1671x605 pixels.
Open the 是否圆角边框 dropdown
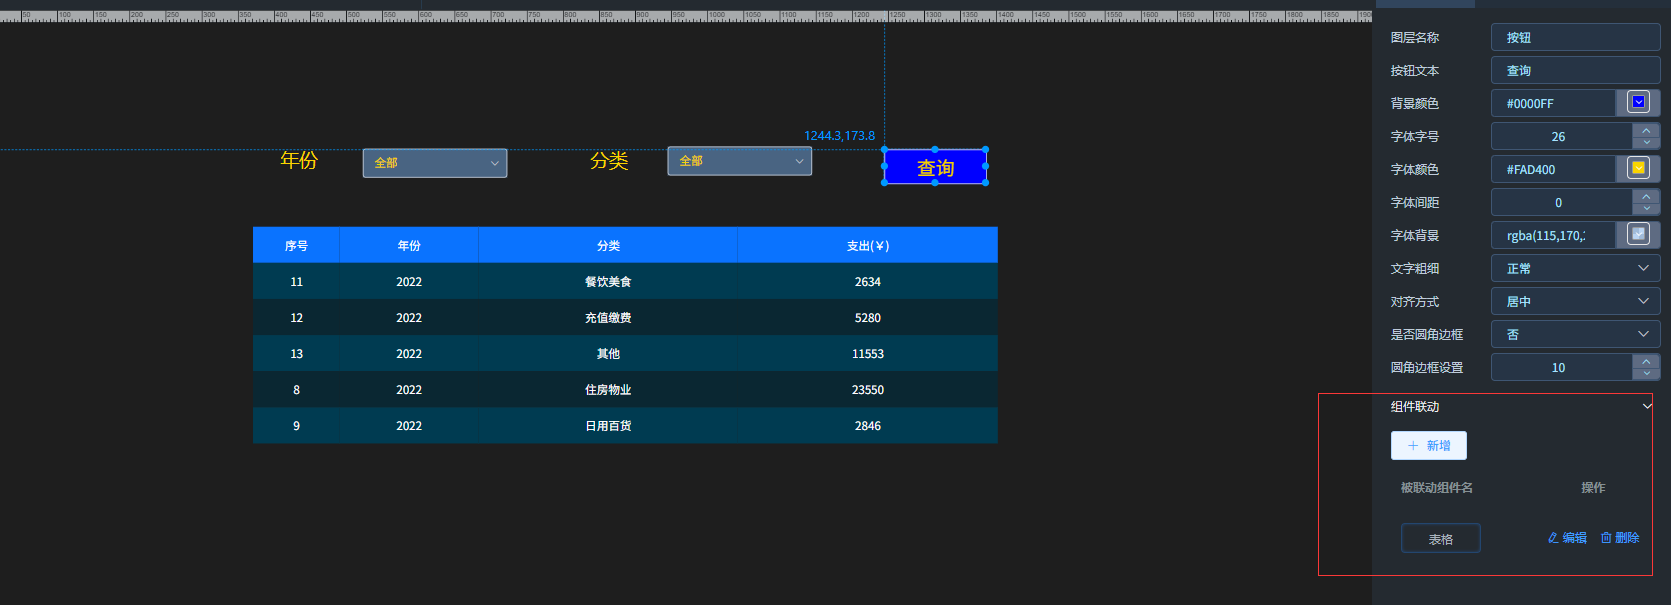tap(1575, 334)
